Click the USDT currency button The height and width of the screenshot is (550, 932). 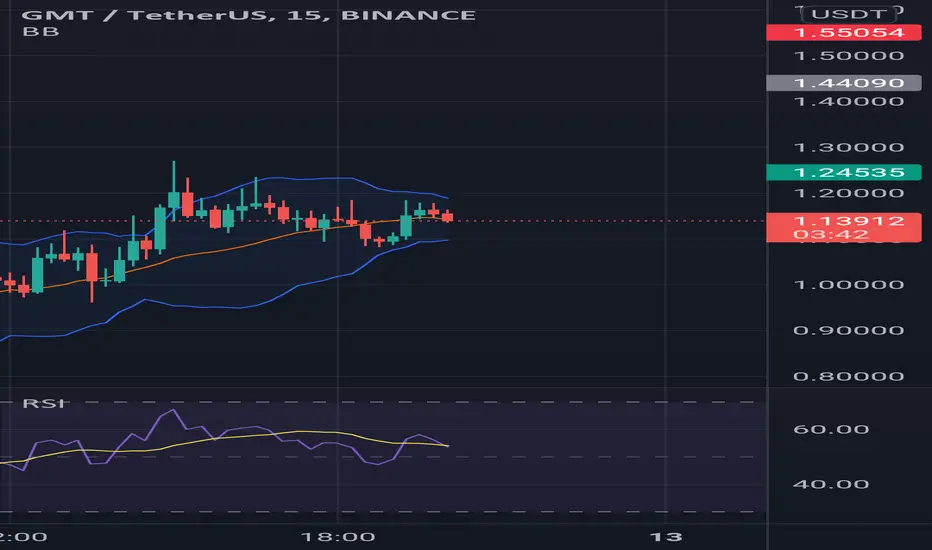(x=849, y=13)
